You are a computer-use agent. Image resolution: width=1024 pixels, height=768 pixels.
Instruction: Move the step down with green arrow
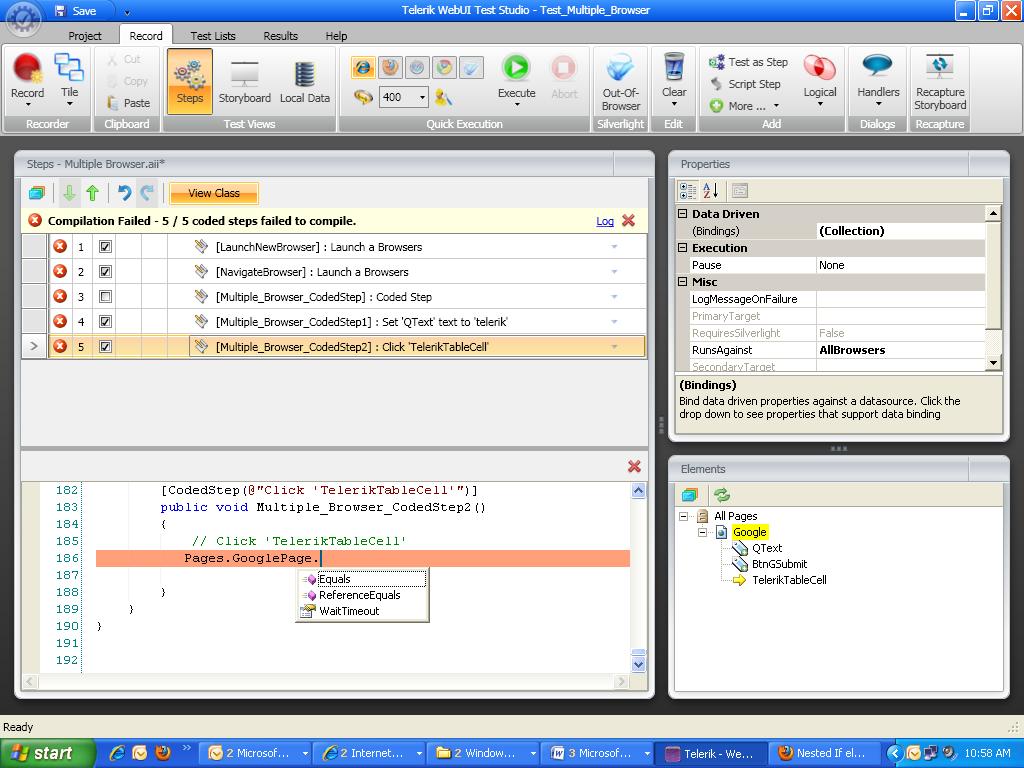point(69,193)
